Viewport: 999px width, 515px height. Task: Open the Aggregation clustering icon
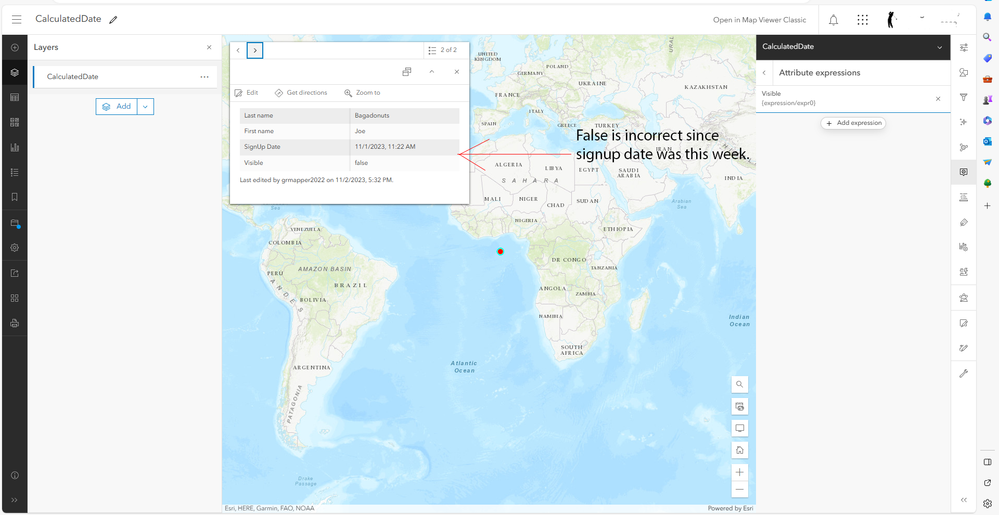coord(963,147)
